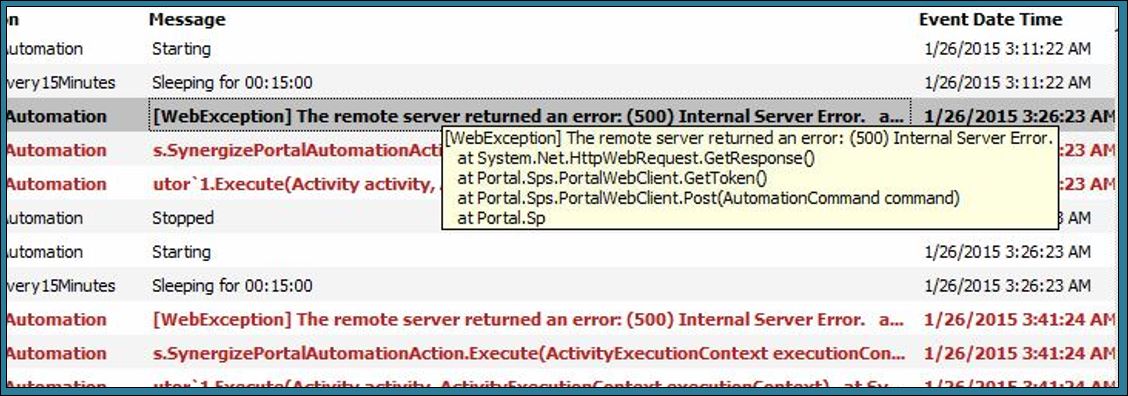Select the Starting row at 3:26:23 AM

point(561,252)
